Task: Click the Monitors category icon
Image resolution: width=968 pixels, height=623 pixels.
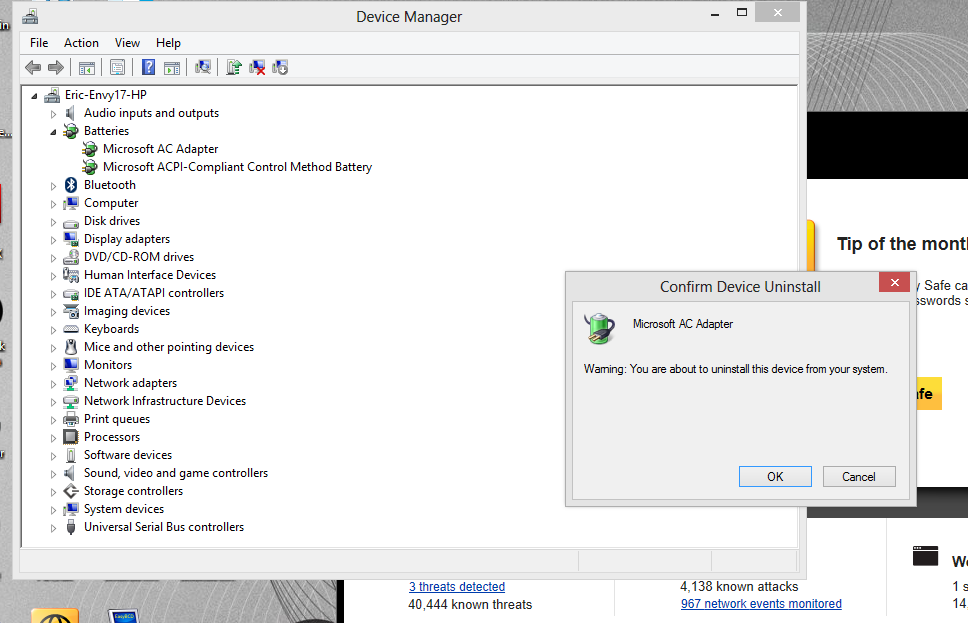Action: (71, 365)
